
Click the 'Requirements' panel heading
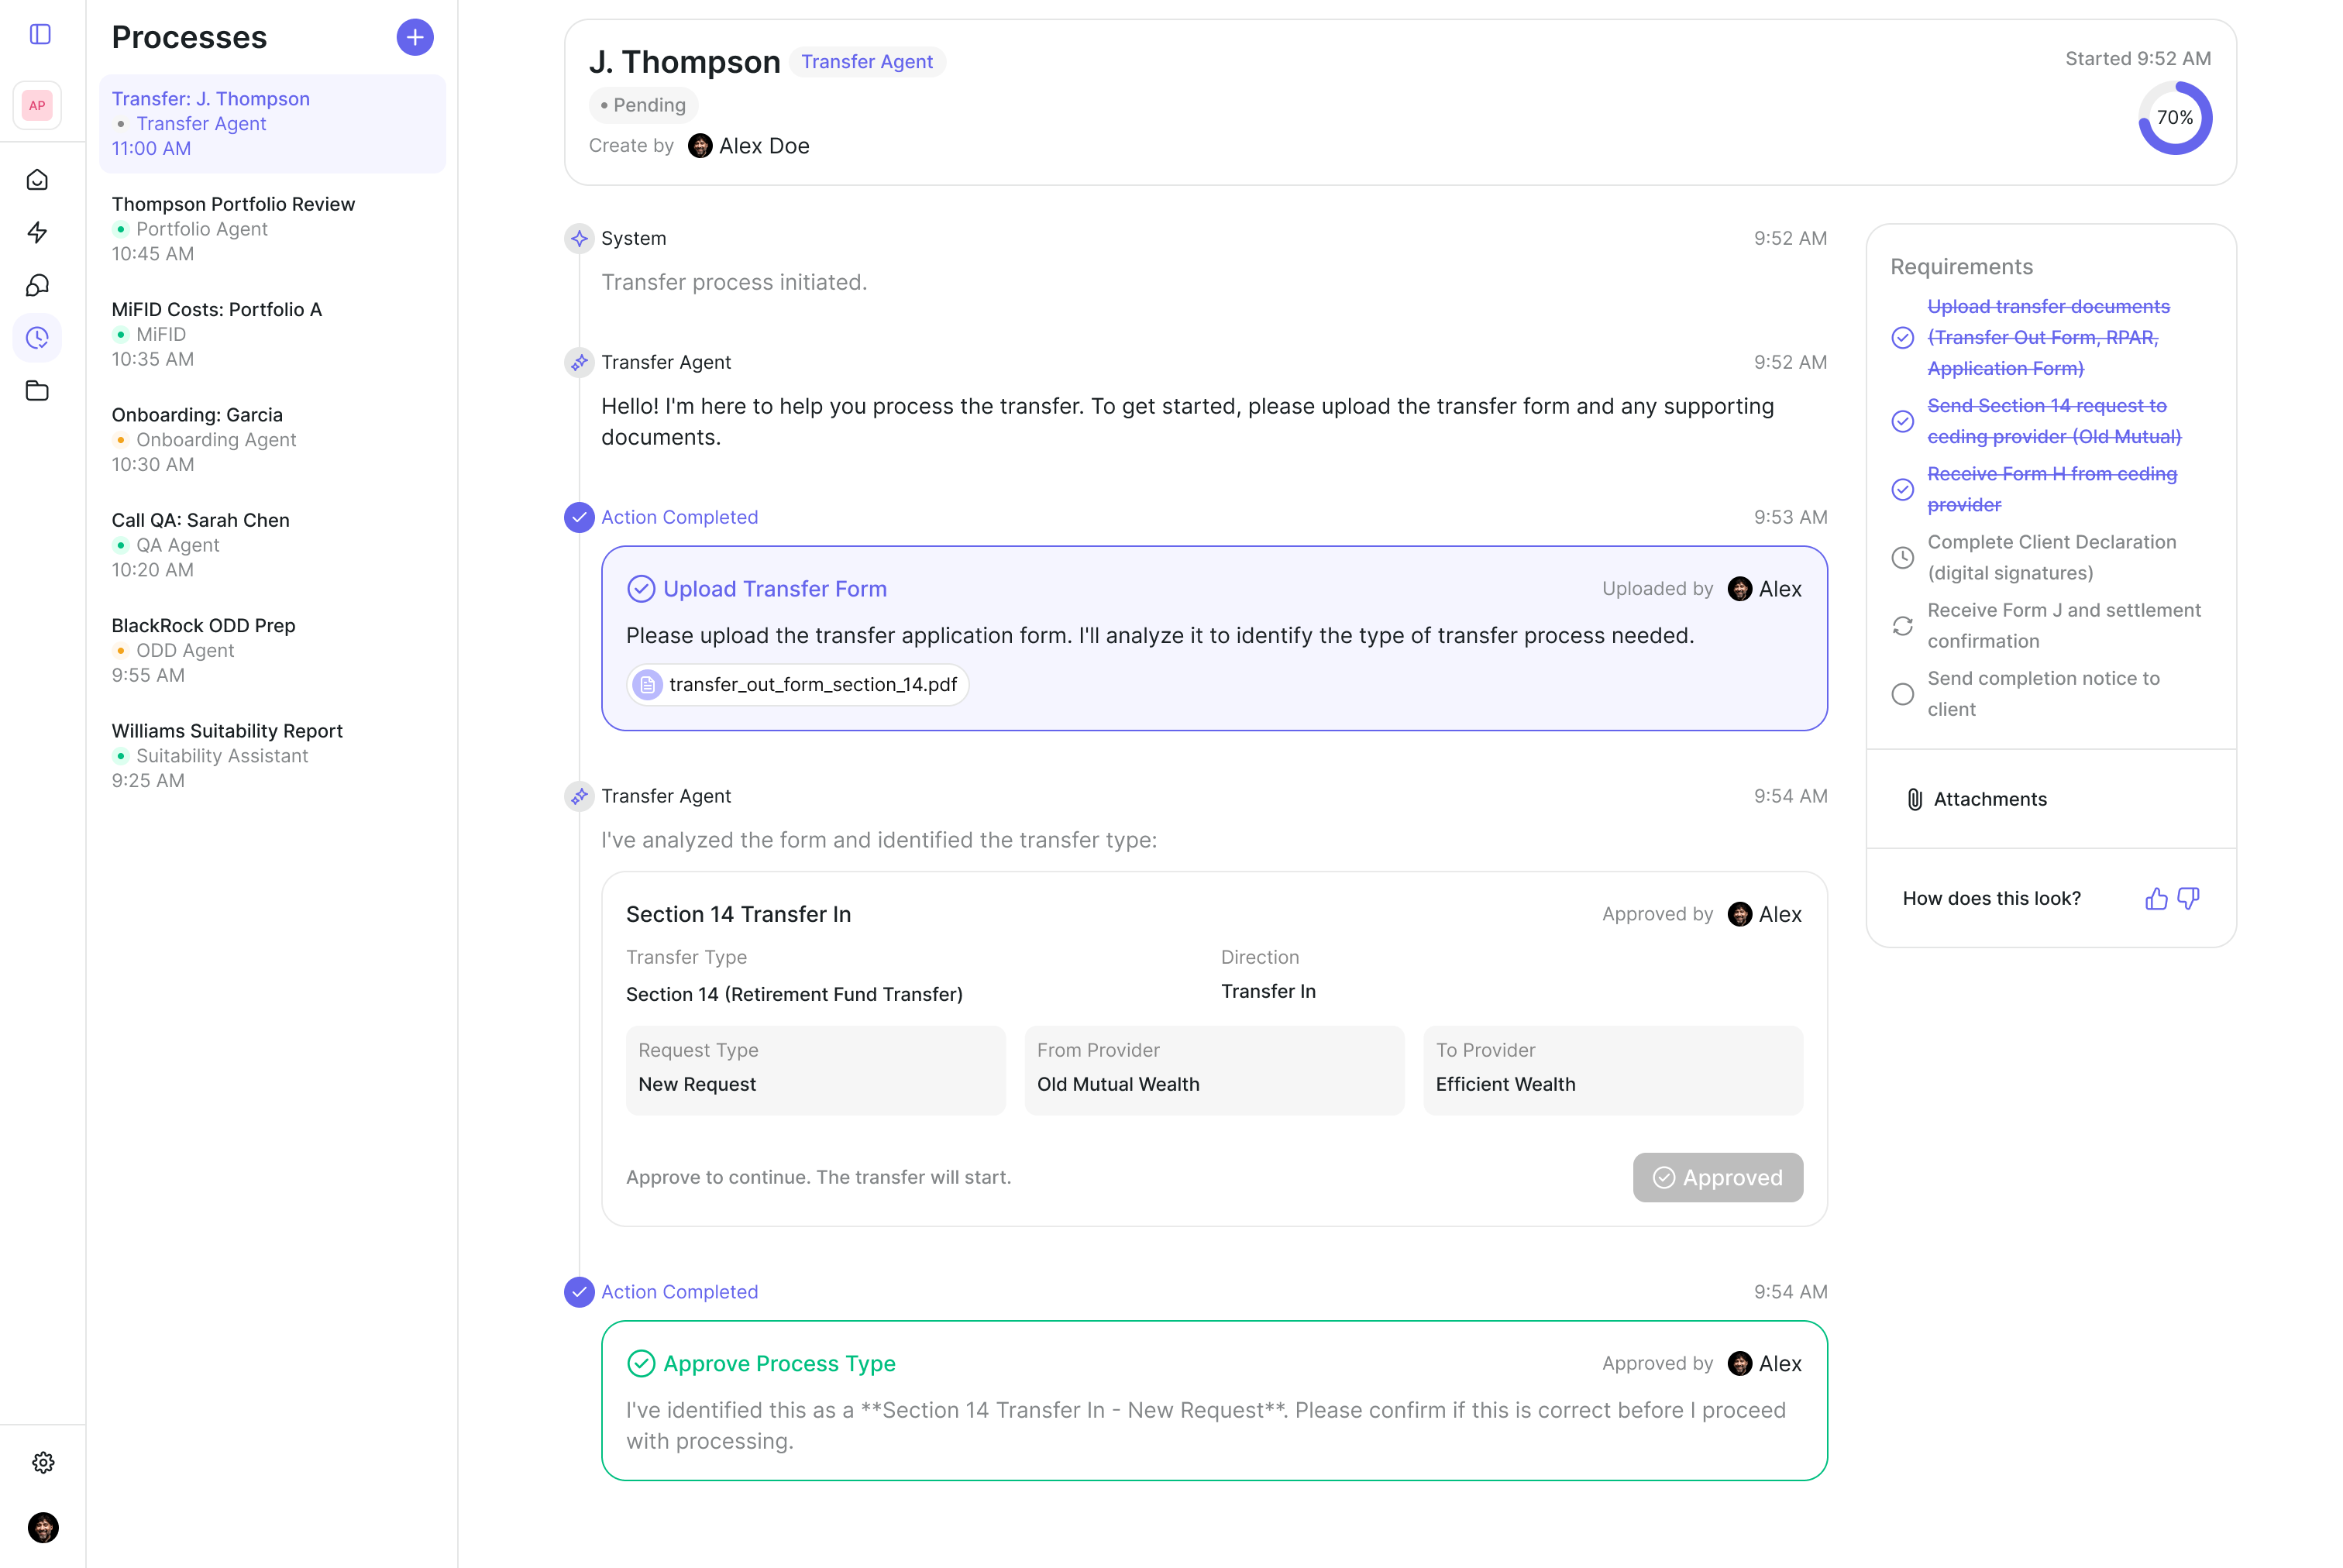[1960, 267]
